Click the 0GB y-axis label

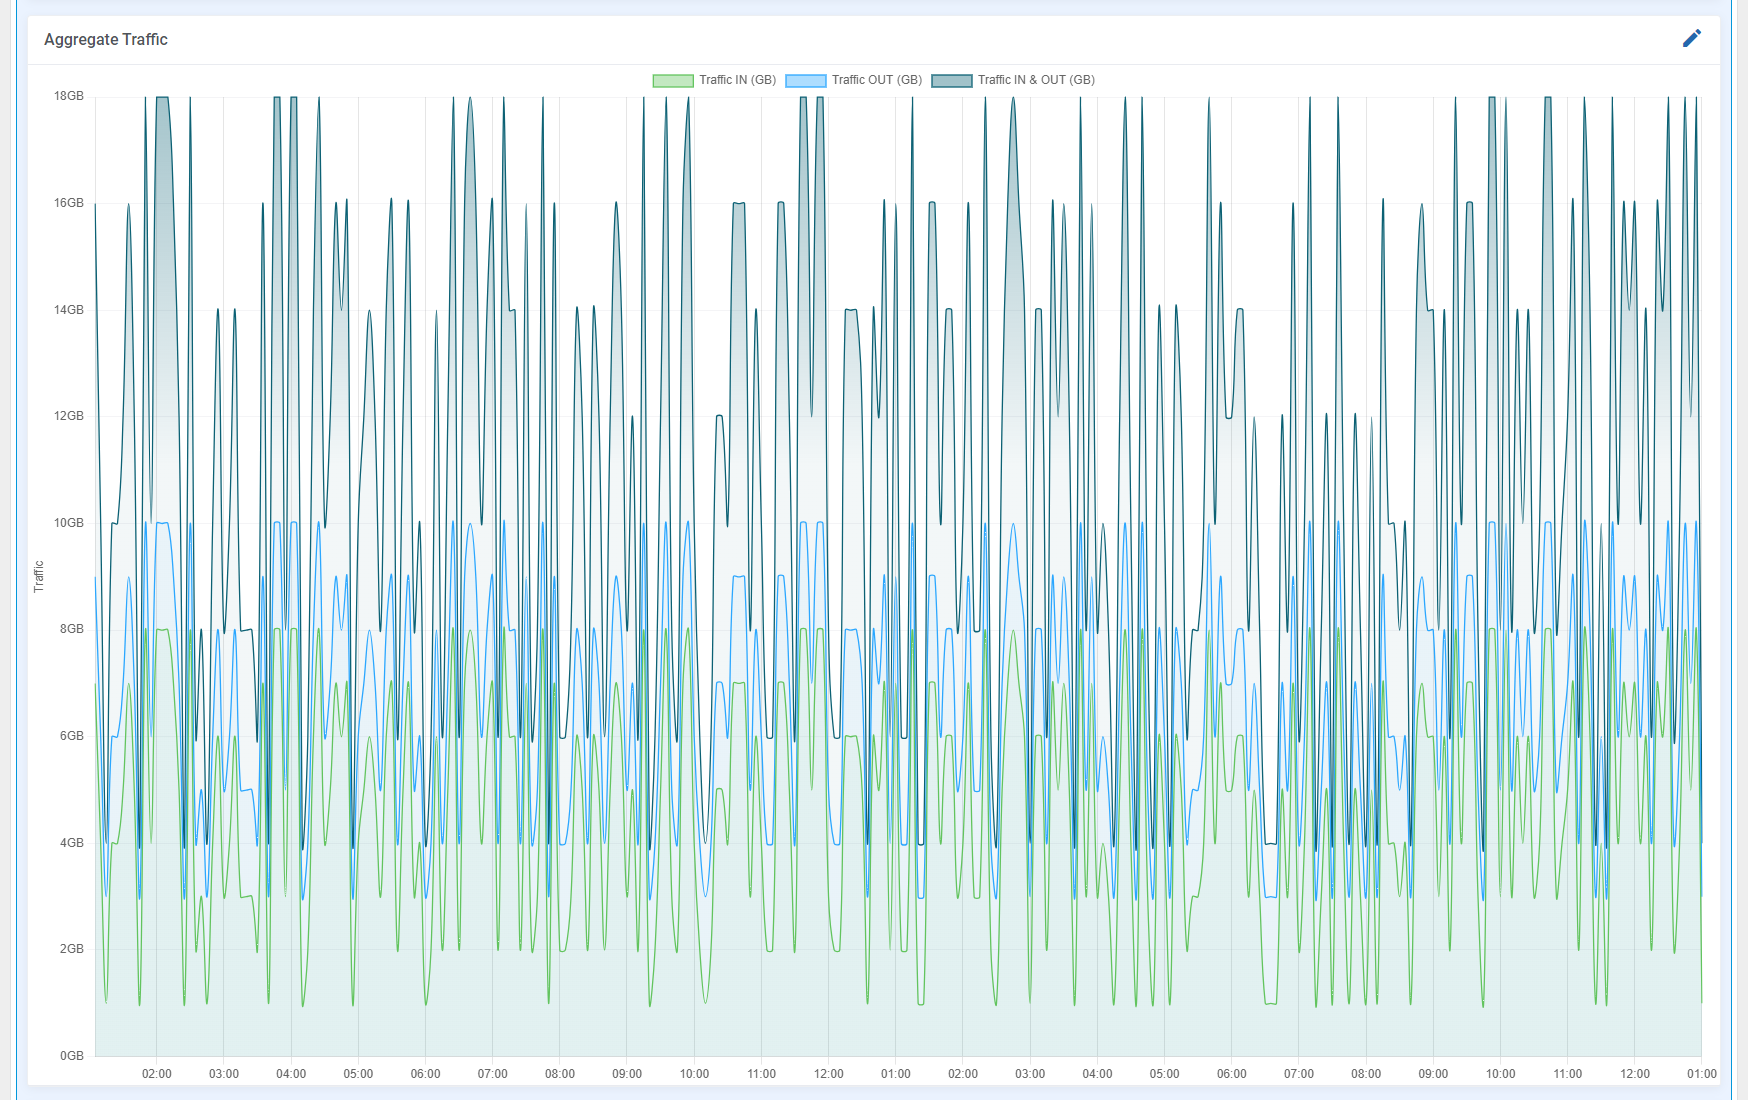[72, 1056]
